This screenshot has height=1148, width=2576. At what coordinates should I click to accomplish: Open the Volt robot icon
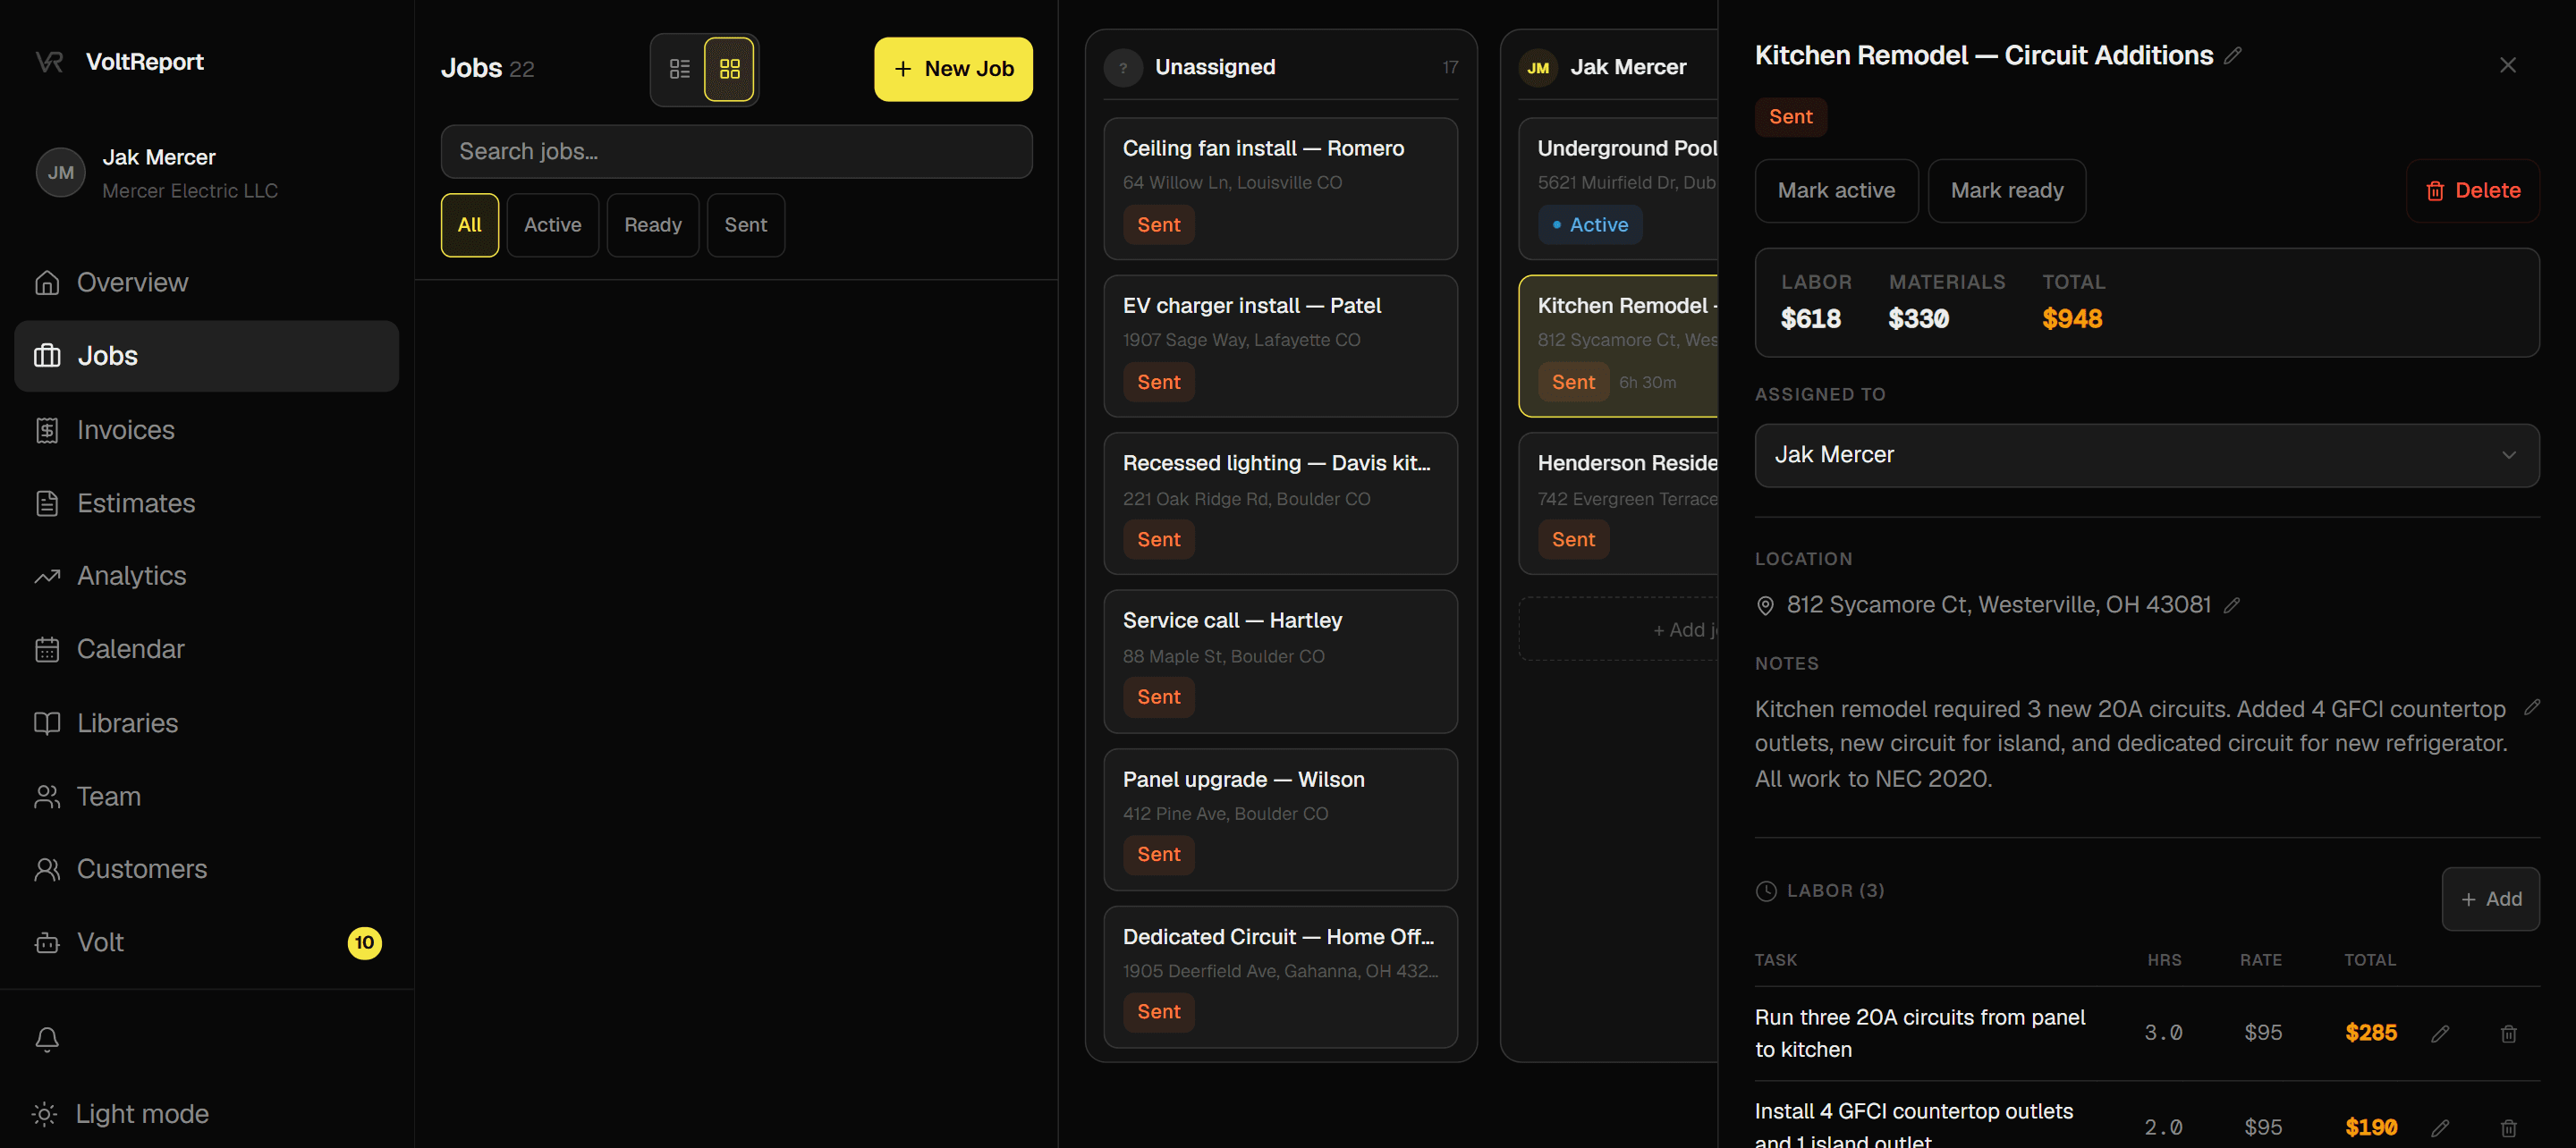click(x=47, y=942)
